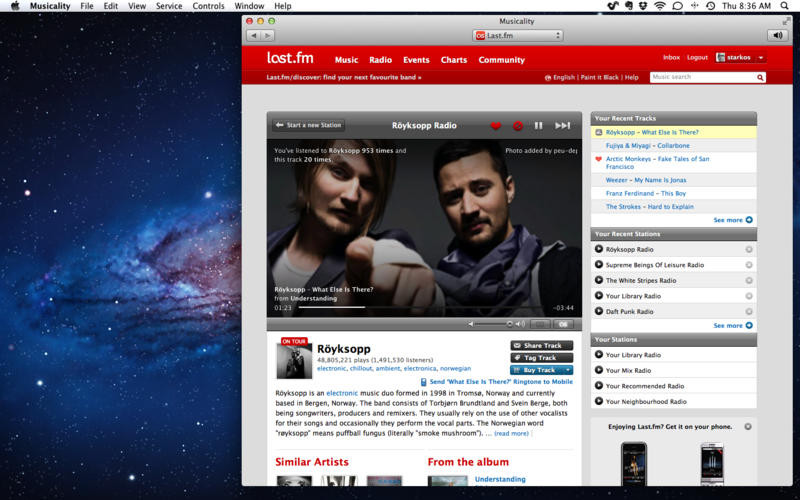Toggle fullscreen with the window corner arrows
This screenshot has width=800, height=500.
point(786,21)
